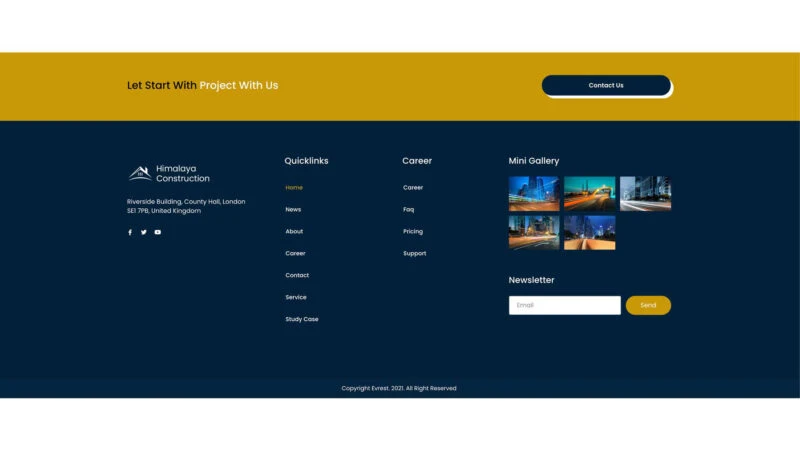
Task: Open the grey buildings light-trail thumbnail
Action: [x=645, y=193]
